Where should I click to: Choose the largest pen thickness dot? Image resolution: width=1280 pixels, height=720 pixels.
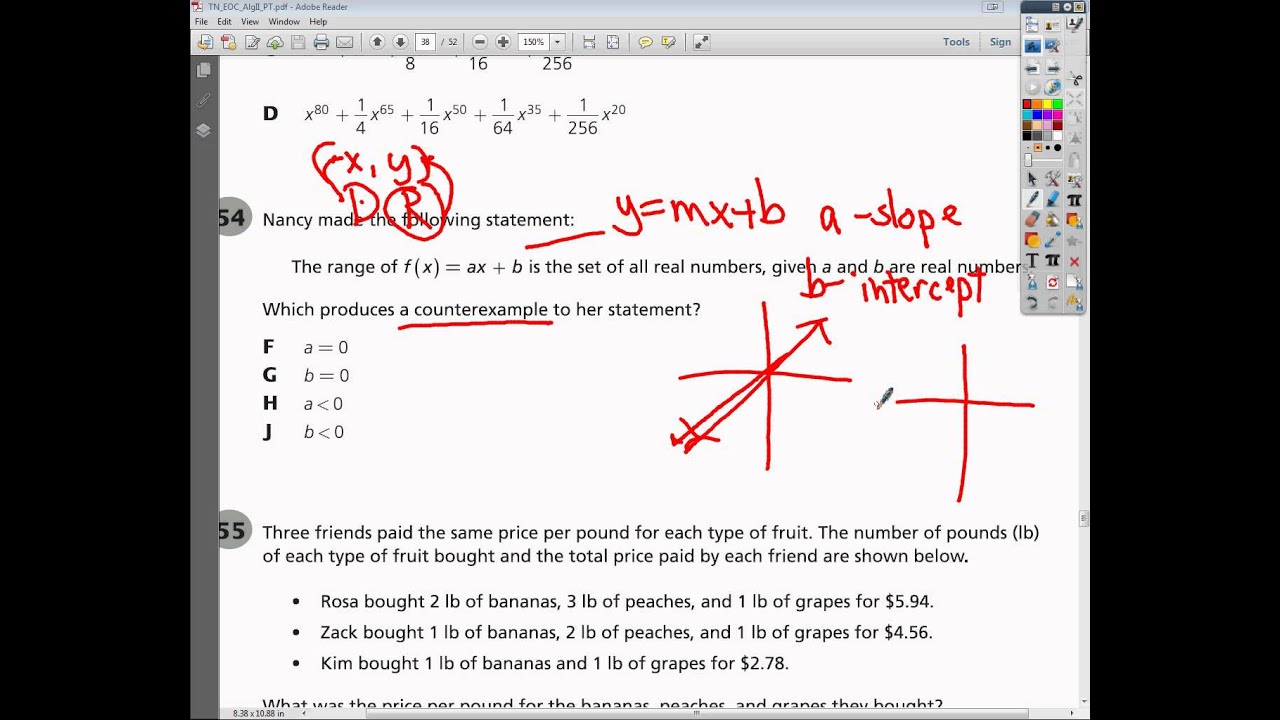pyautogui.click(x=1058, y=147)
